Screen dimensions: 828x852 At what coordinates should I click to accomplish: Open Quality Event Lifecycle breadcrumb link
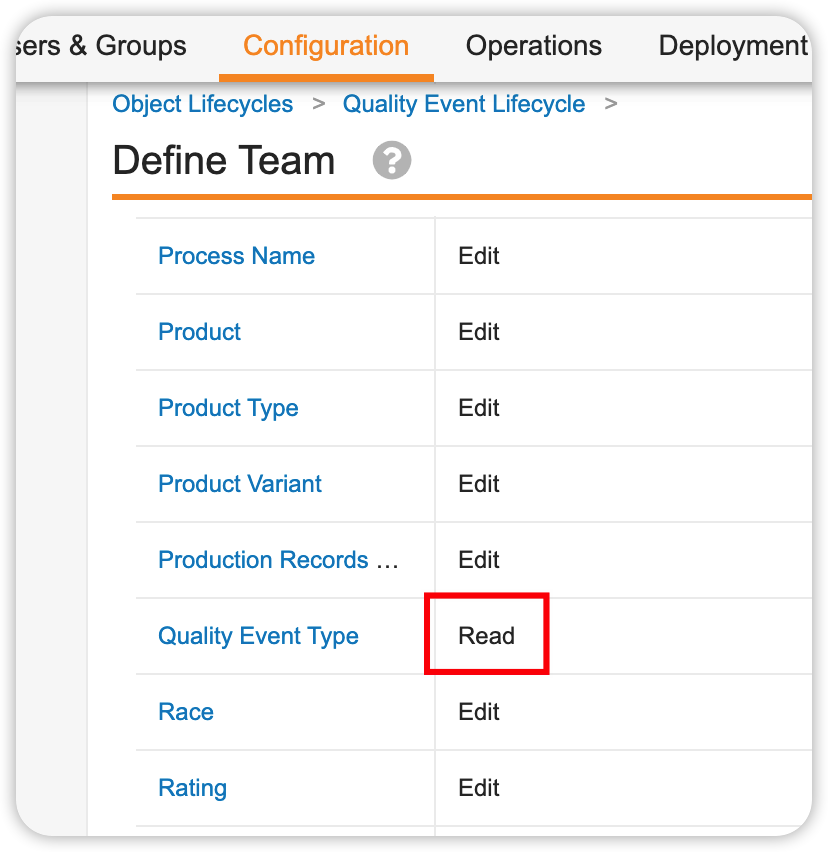point(464,104)
